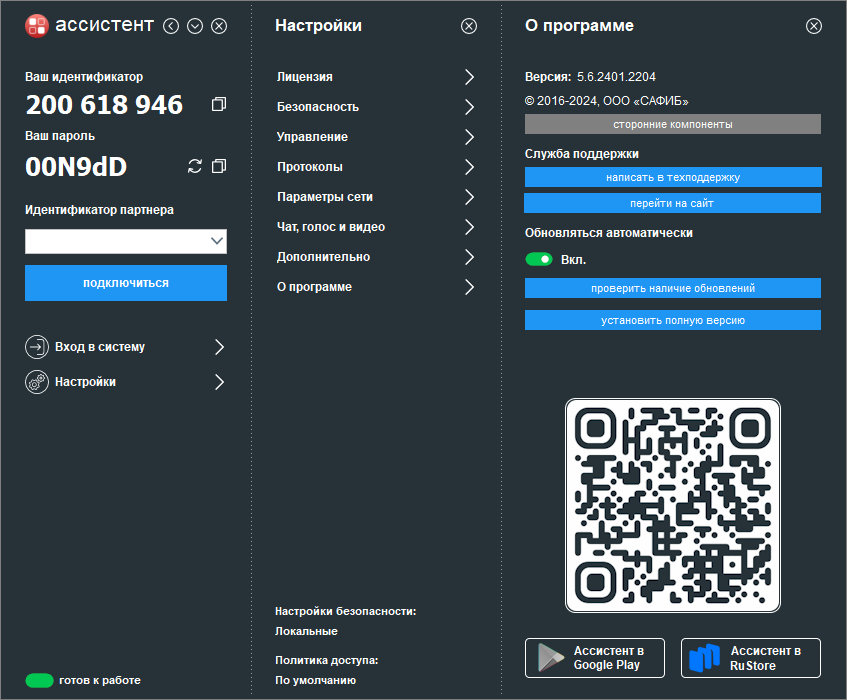The width and height of the screenshot is (847, 700).
Task: Expand Лицензия chevron arrow
Action: click(x=469, y=77)
